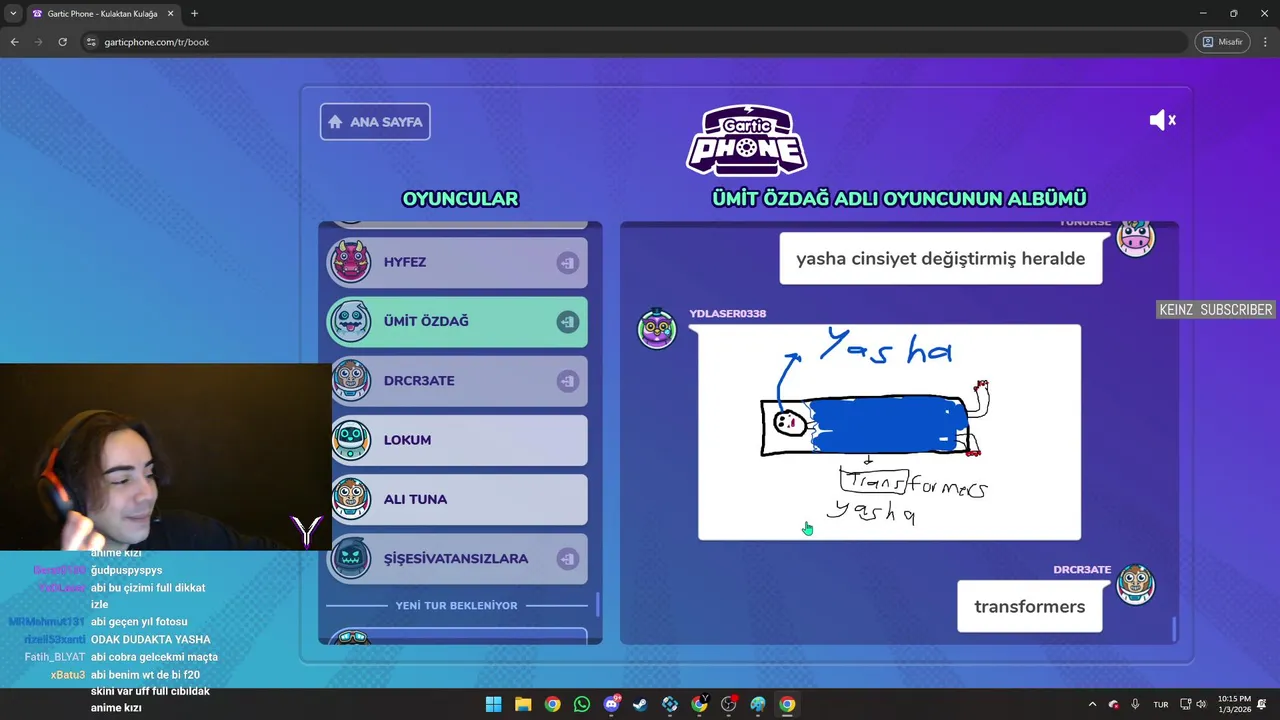Open clock showing 10:15 PM
This screenshot has width=1280, height=720.
click(x=1234, y=704)
